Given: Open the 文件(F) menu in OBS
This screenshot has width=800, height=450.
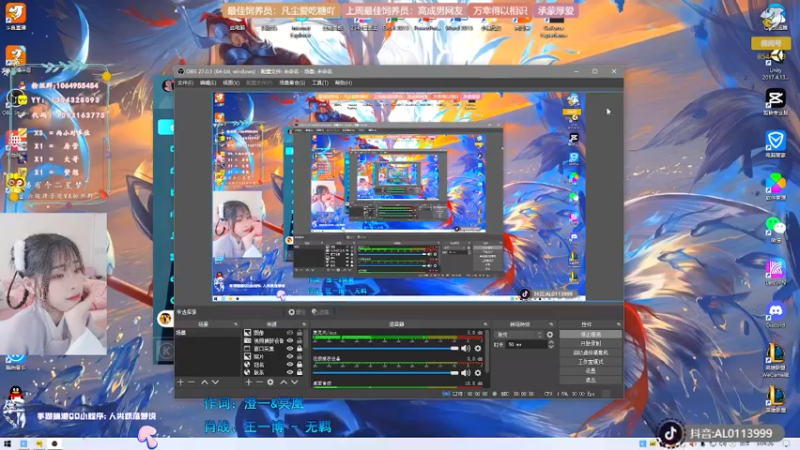Looking at the screenshot, I should pos(185,83).
